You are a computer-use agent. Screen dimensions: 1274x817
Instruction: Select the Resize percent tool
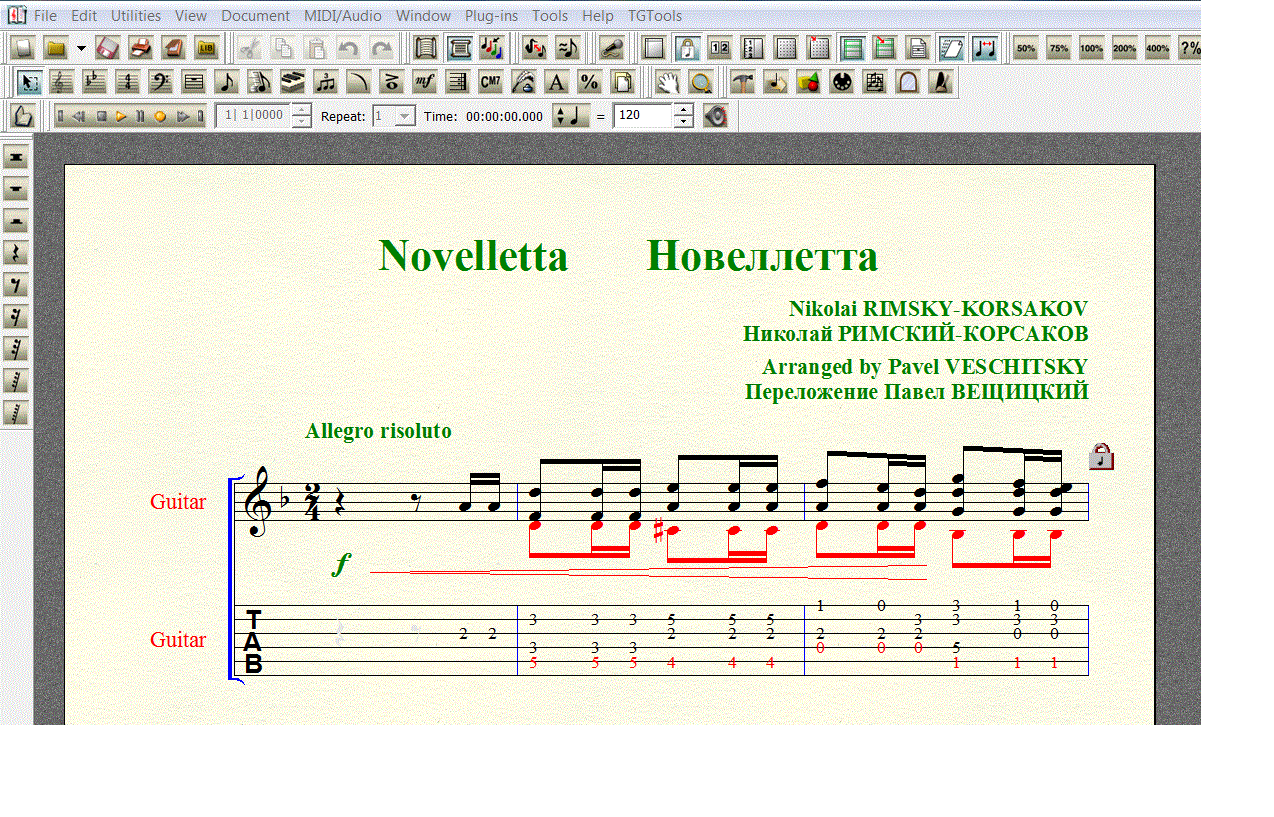coord(589,81)
